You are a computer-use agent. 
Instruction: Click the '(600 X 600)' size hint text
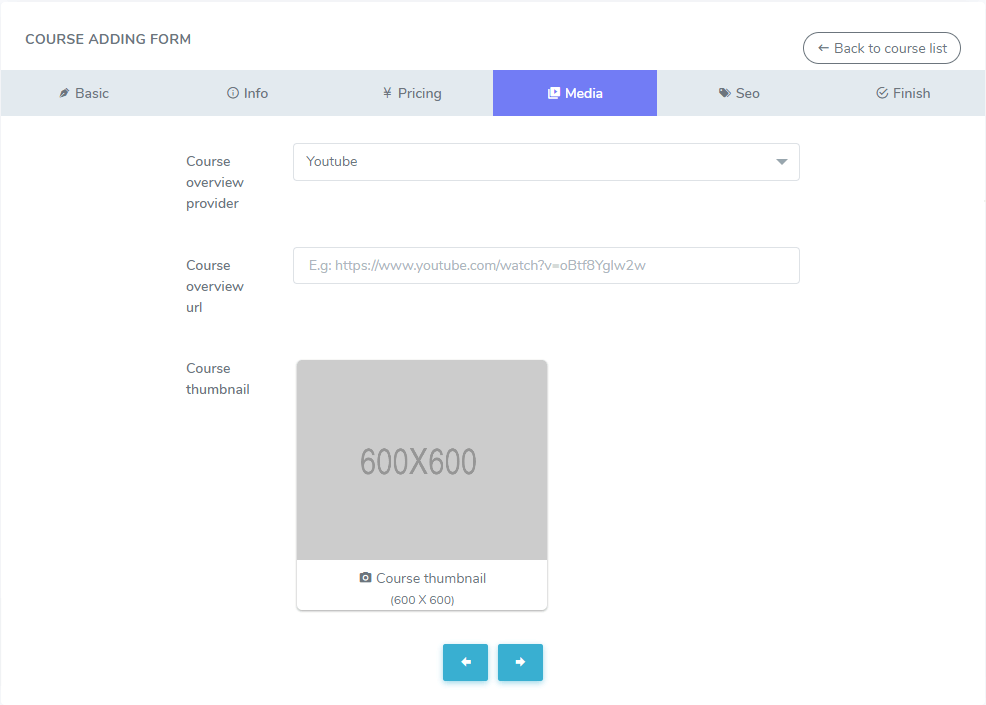[421, 600]
